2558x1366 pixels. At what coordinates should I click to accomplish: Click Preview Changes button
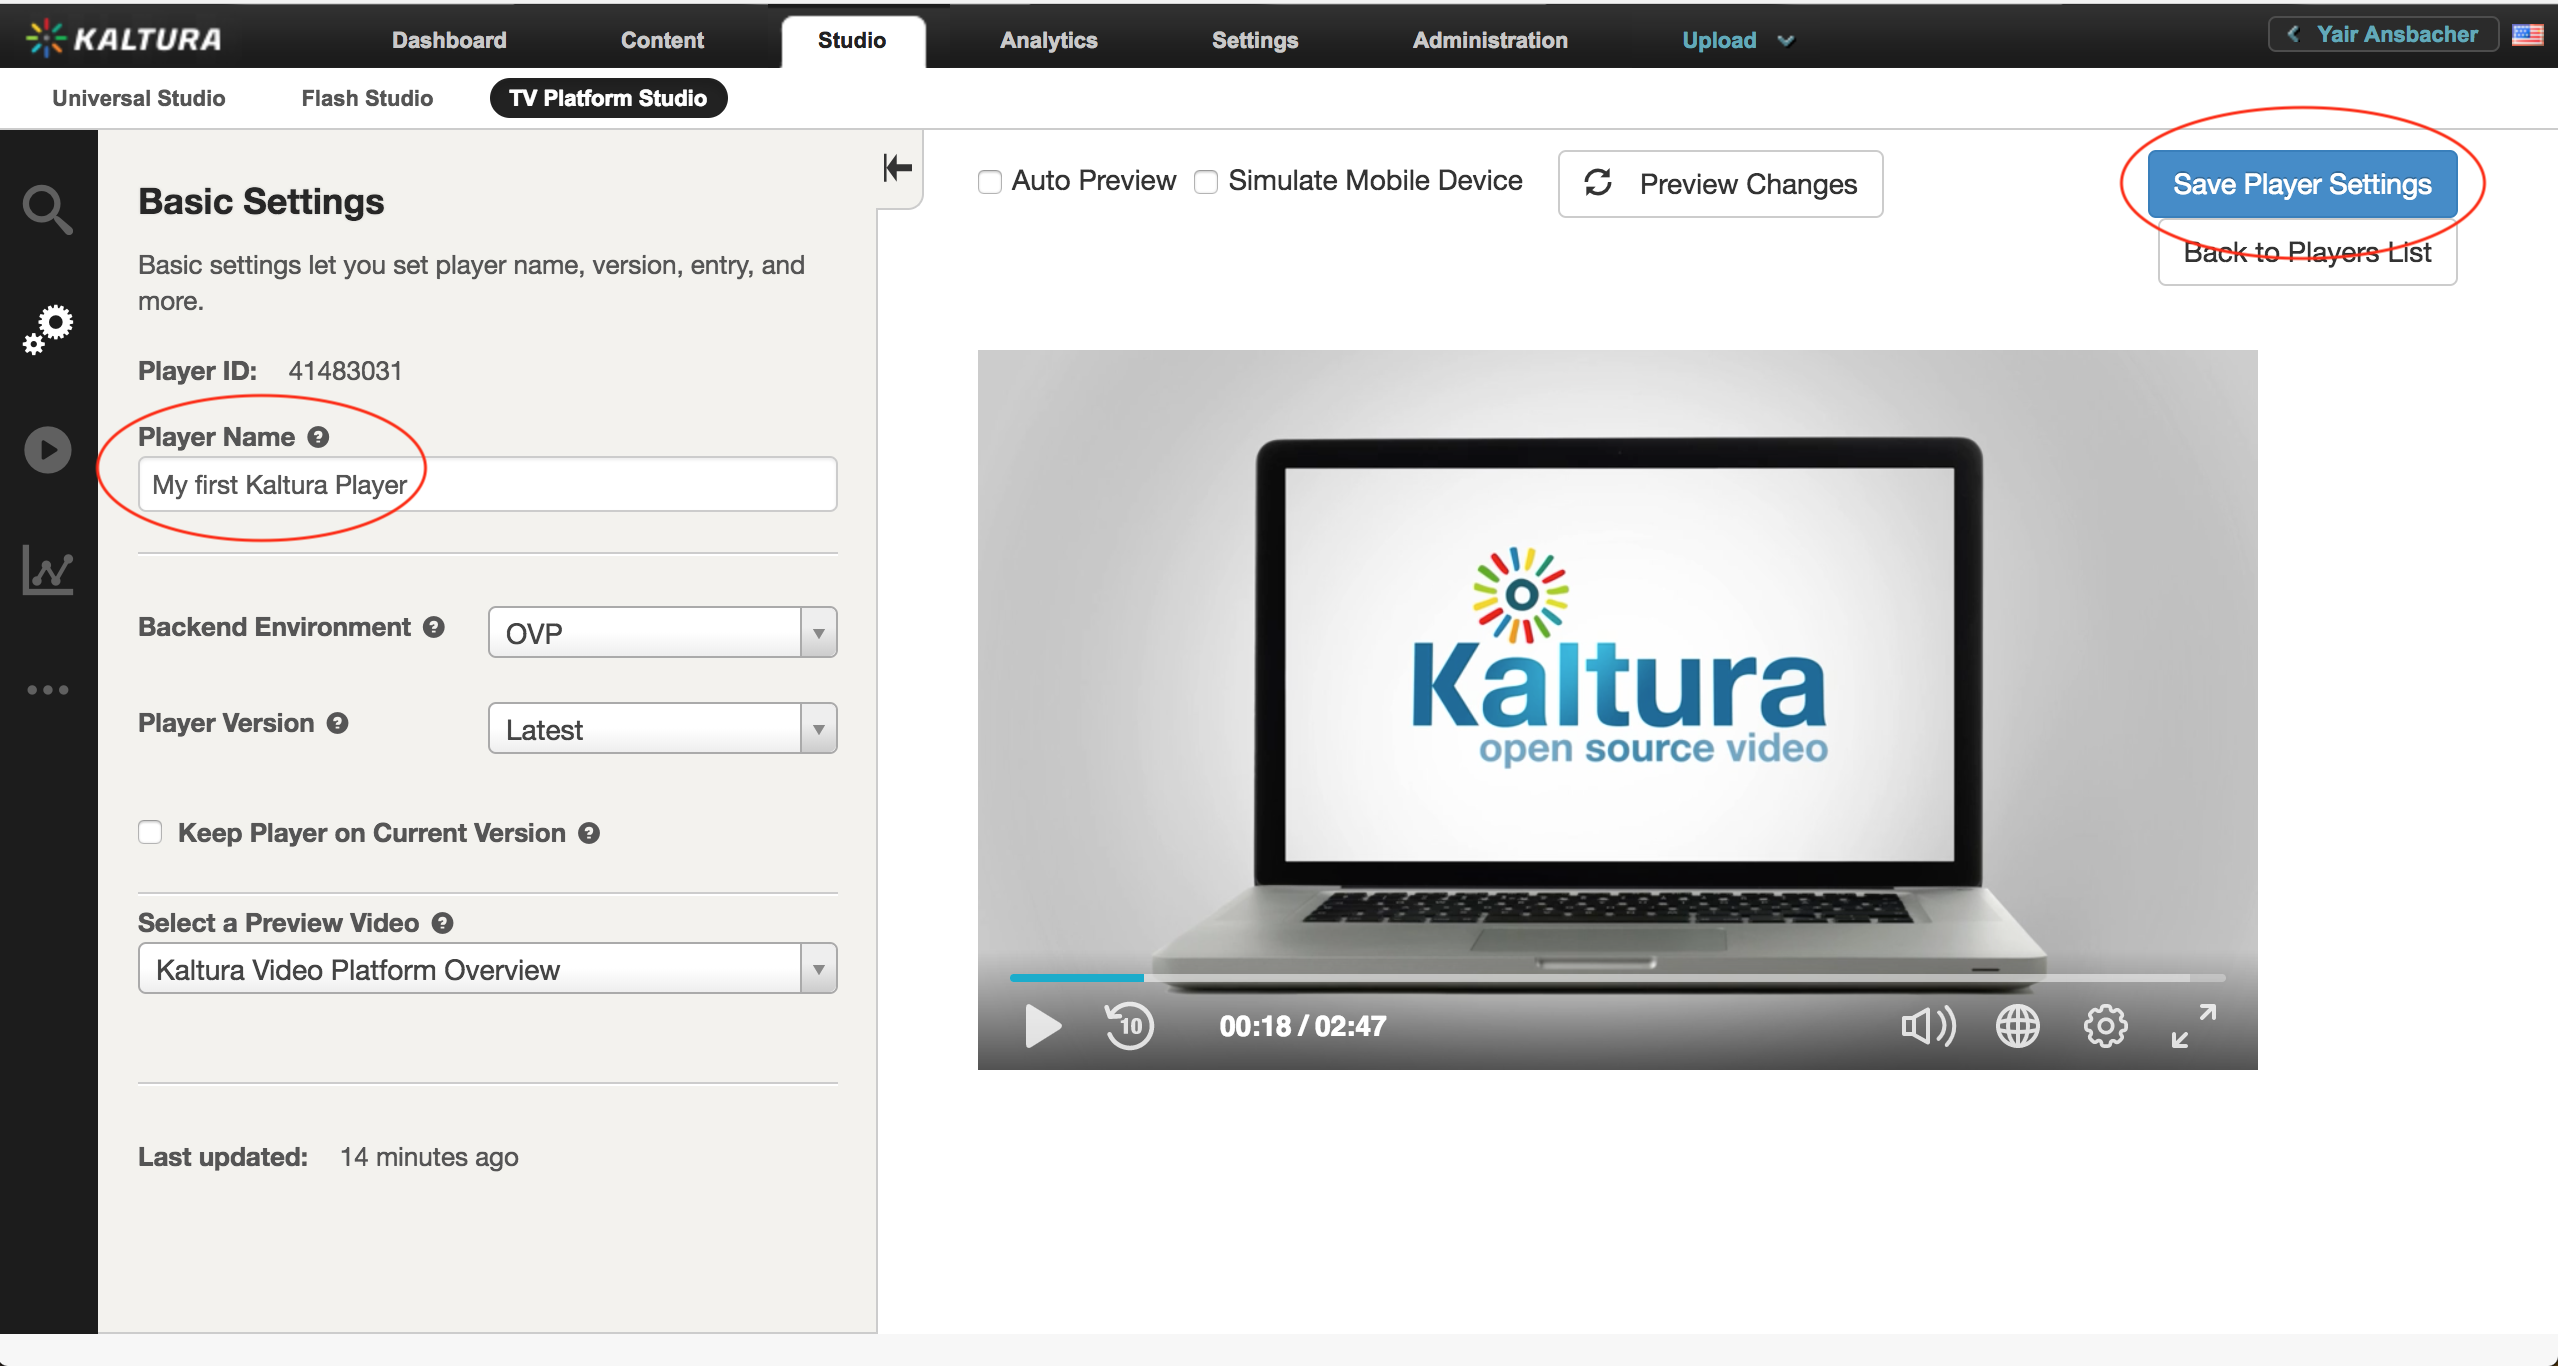tap(1720, 184)
